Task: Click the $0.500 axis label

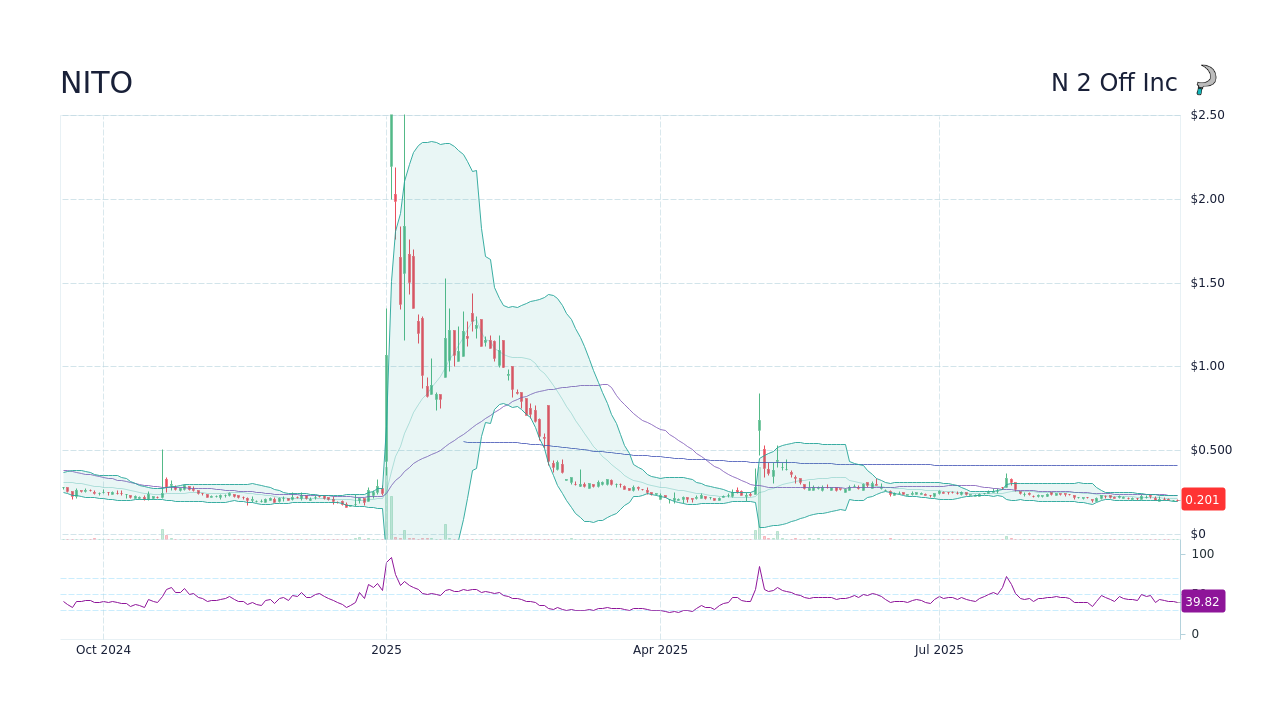Action: tap(1211, 449)
